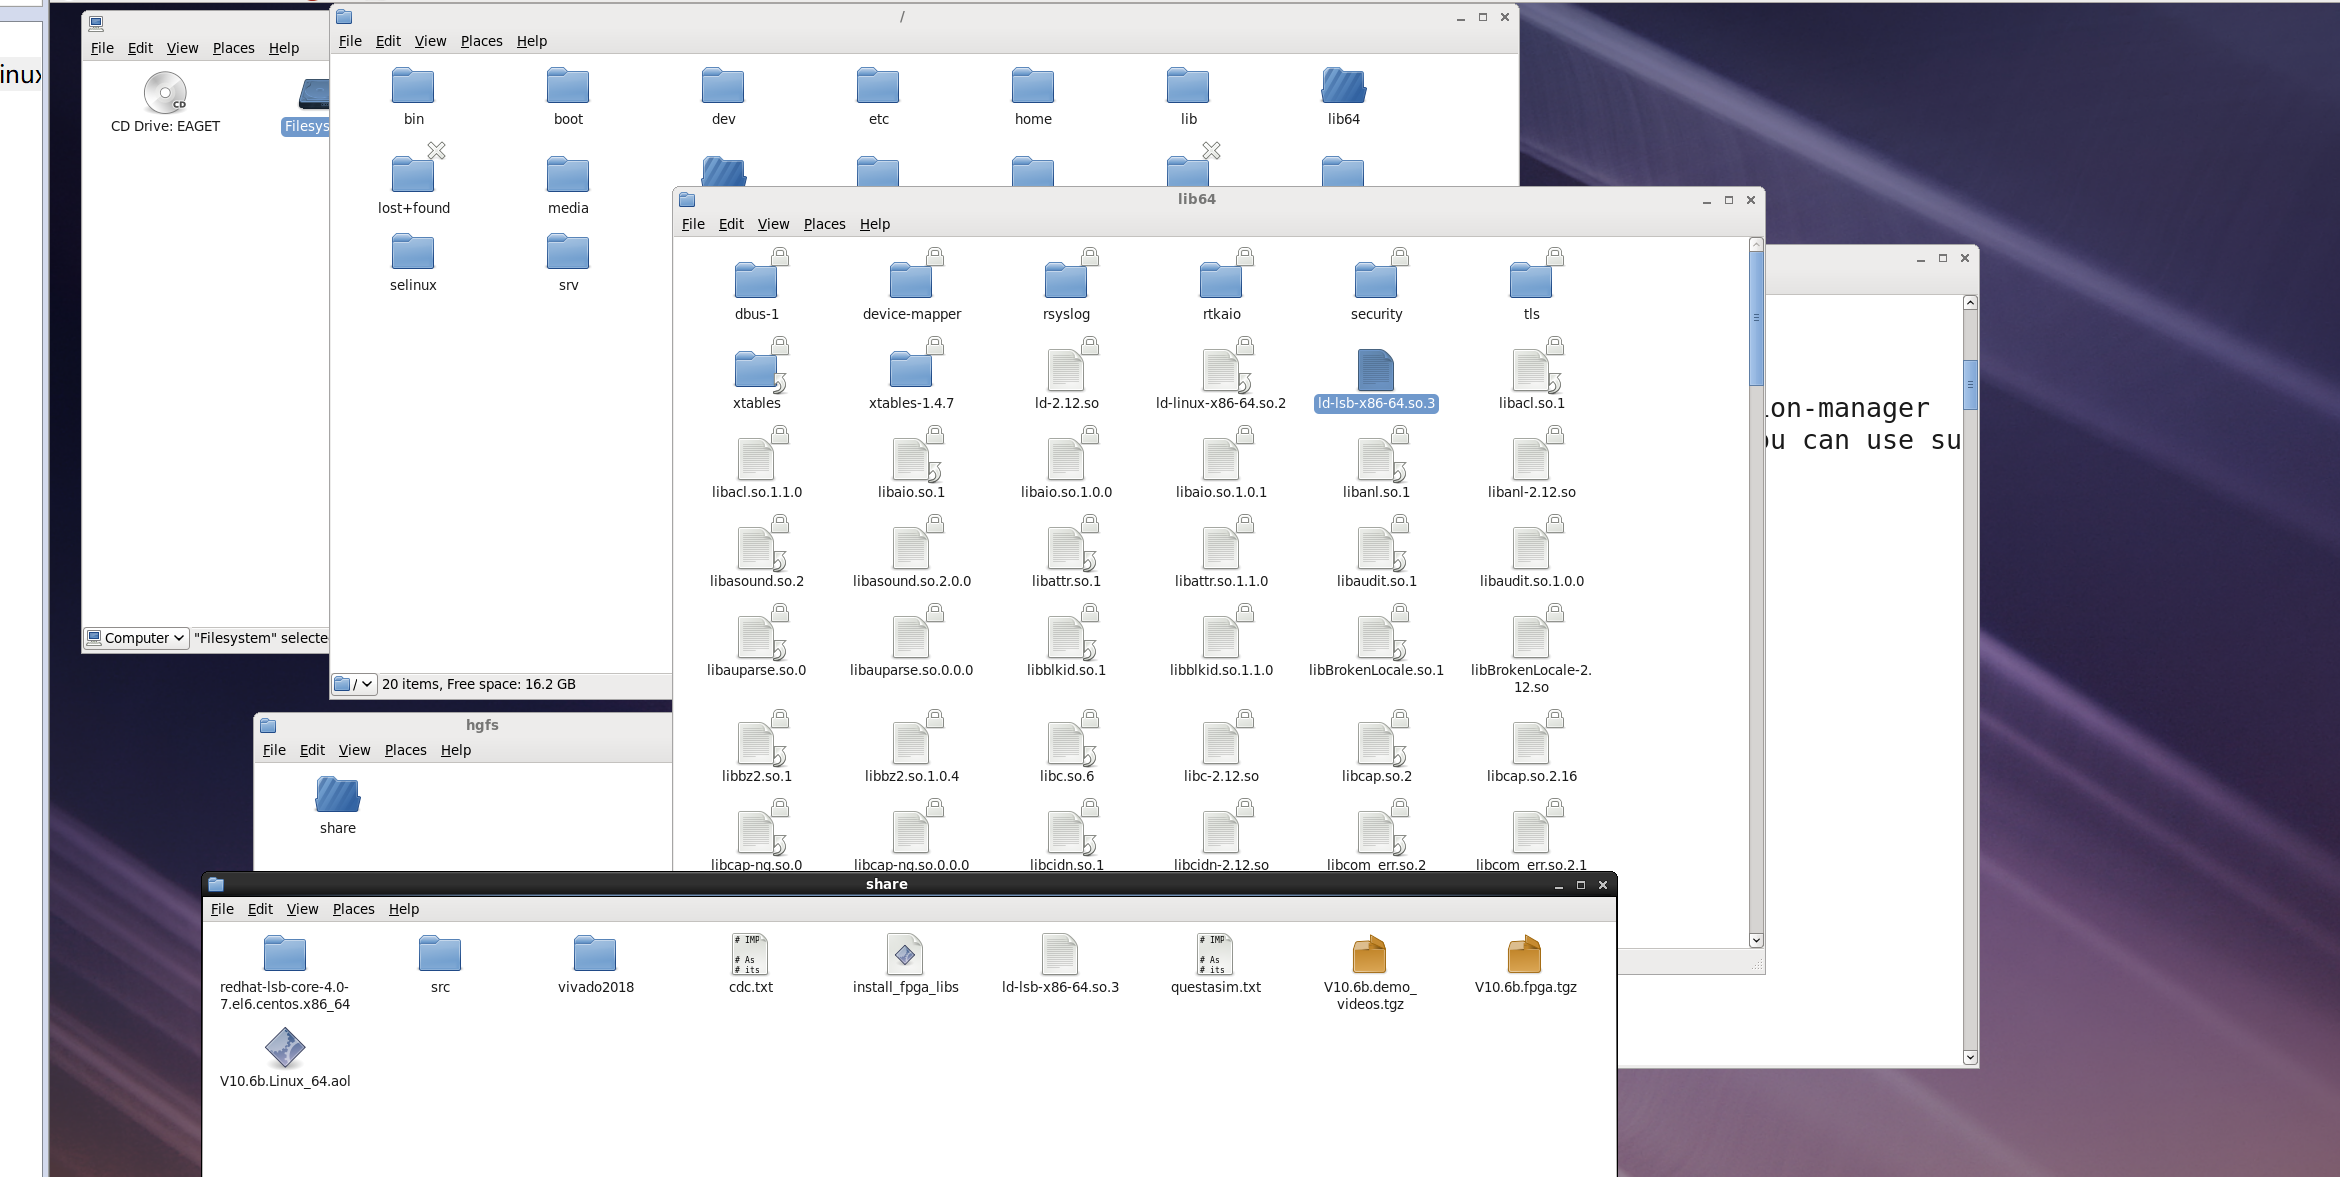Expand the root path location dropdown
The width and height of the screenshot is (2340, 1177).
355,684
